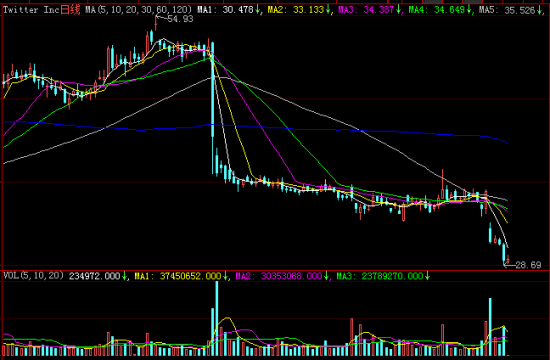Click the volume MA1: 37450652.000 yellow label
This screenshot has width=550, height=360.
[x=178, y=276]
